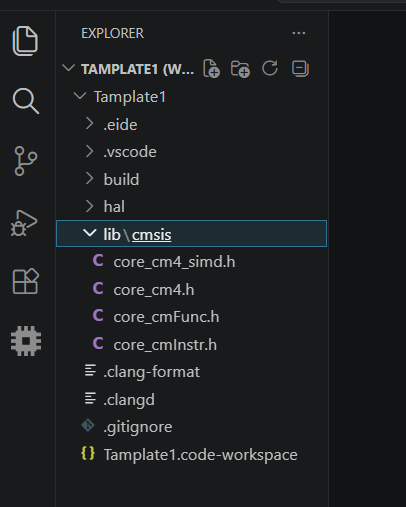
Task: Open the Explorer more actions ellipsis
Action: coord(299,33)
